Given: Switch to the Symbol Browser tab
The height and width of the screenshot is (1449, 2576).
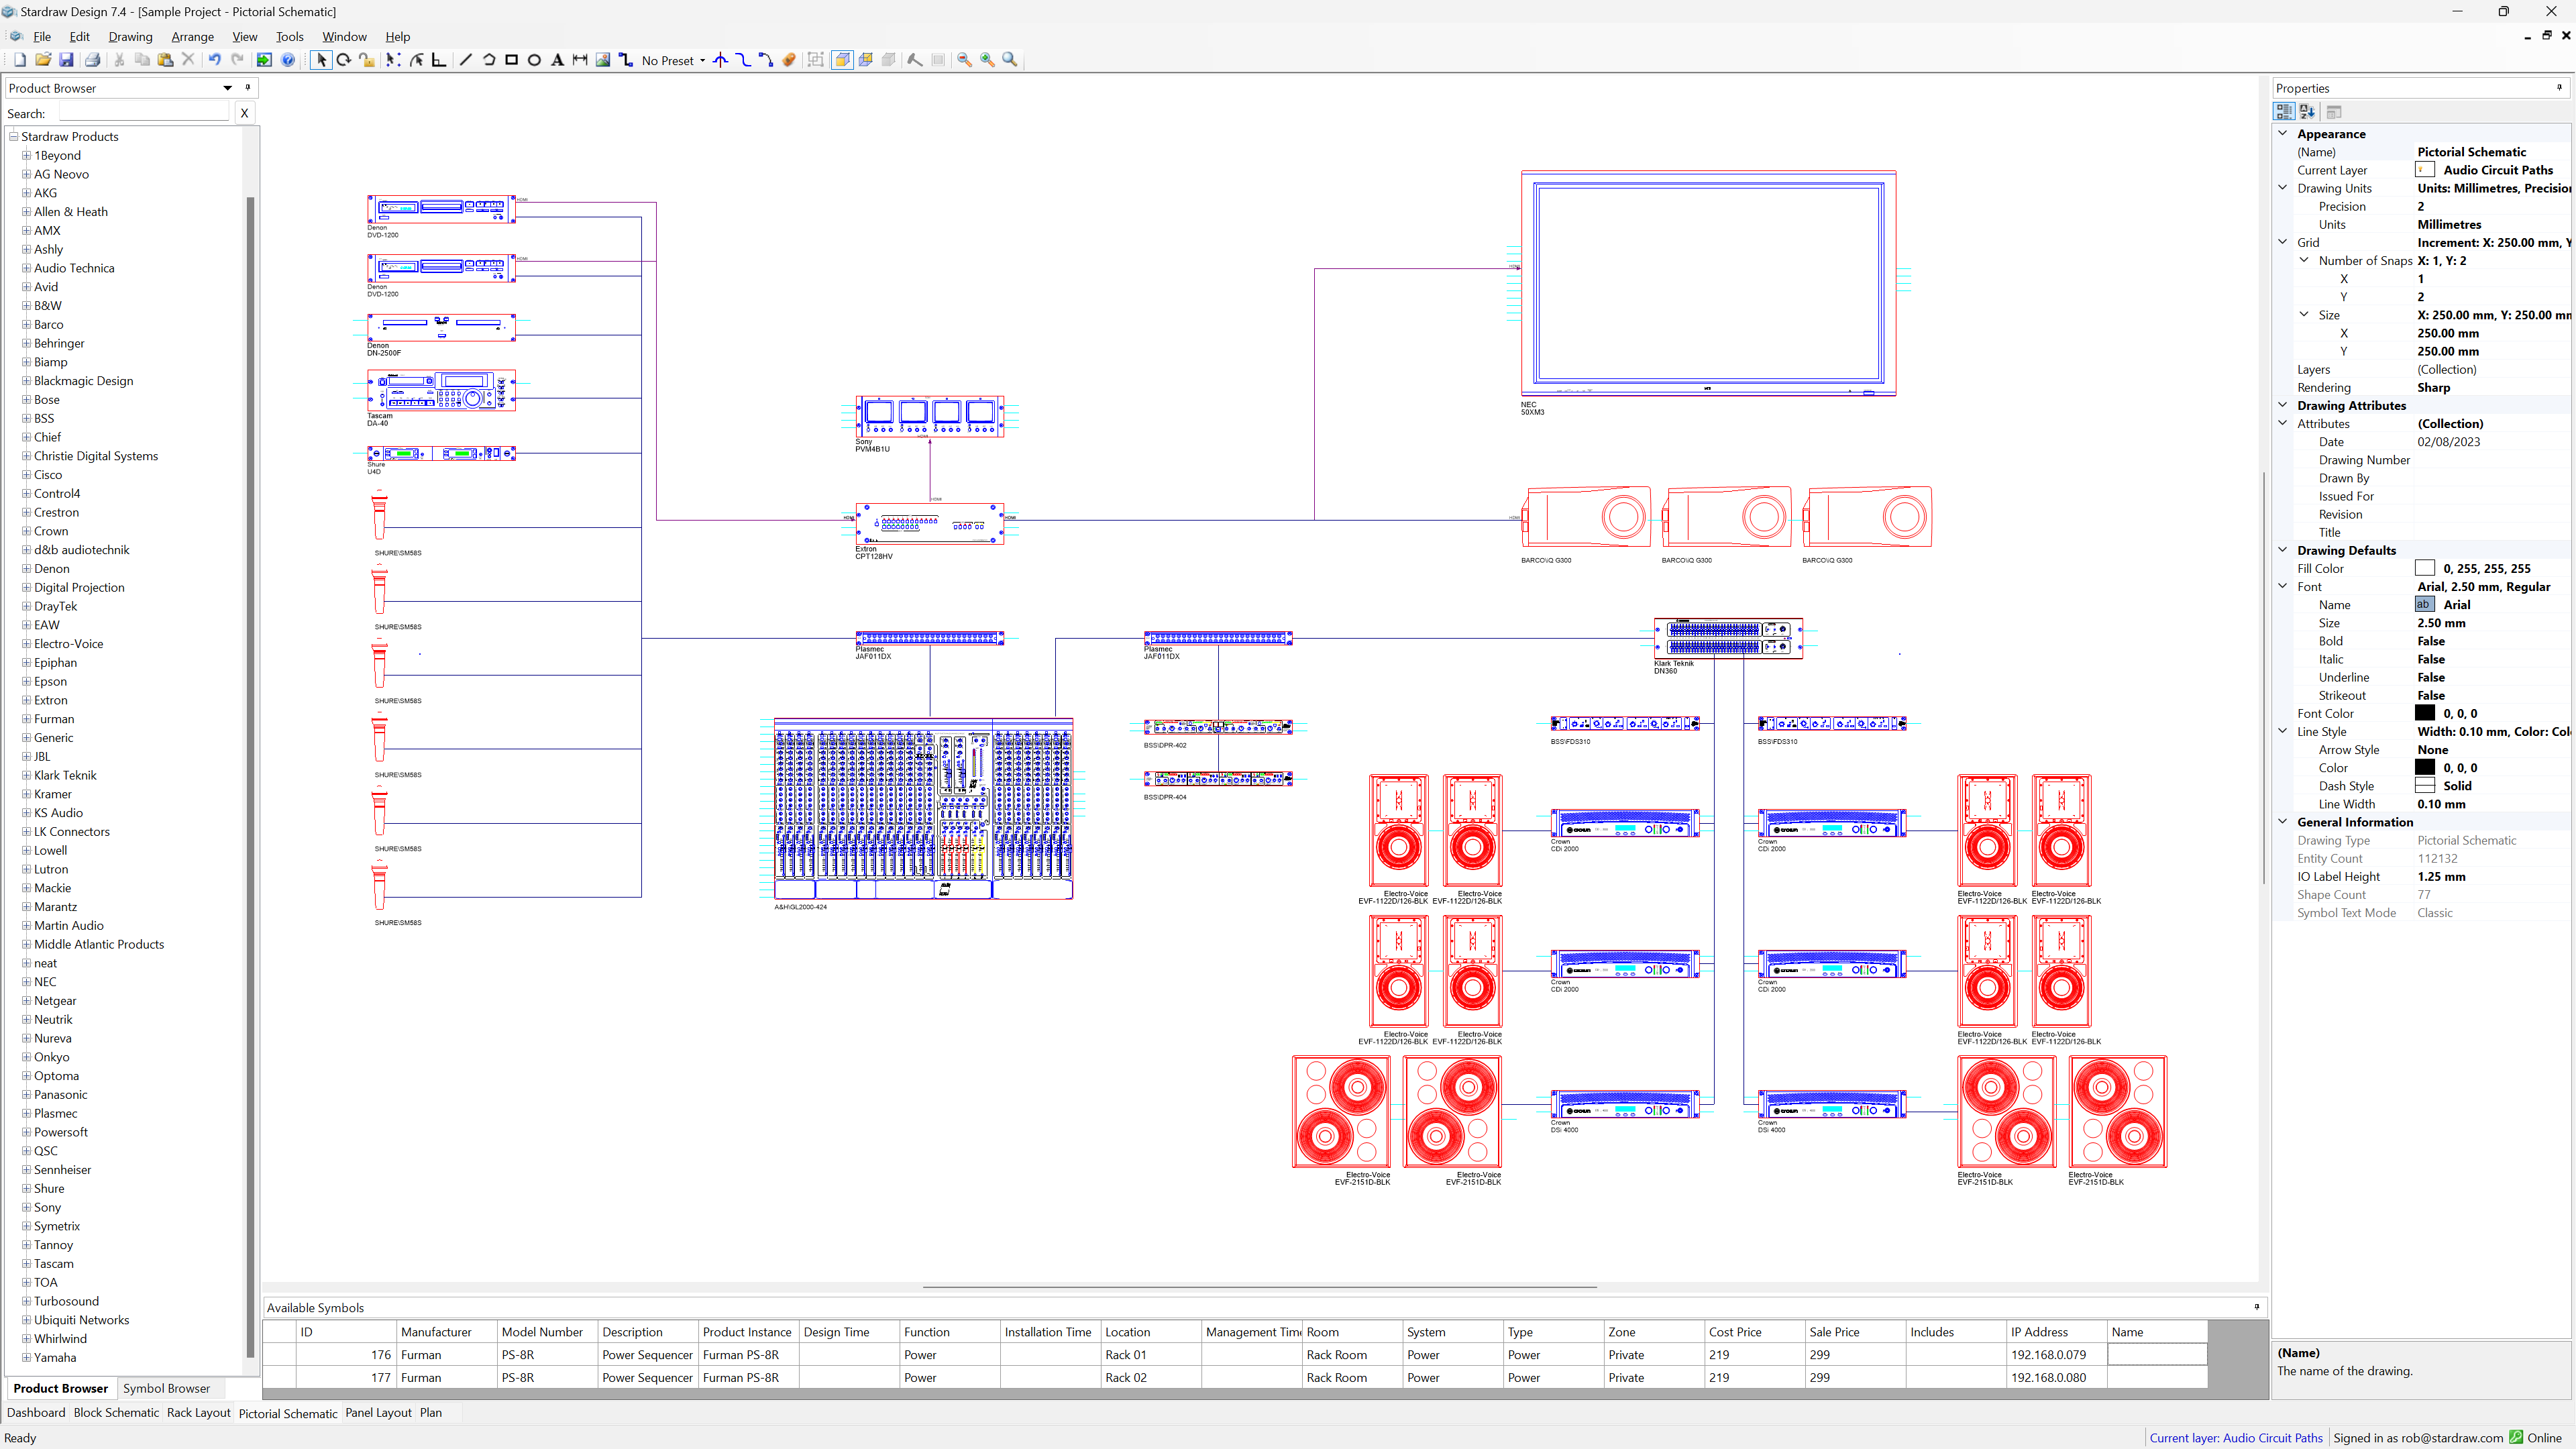Looking at the screenshot, I should (x=166, y=1388).
